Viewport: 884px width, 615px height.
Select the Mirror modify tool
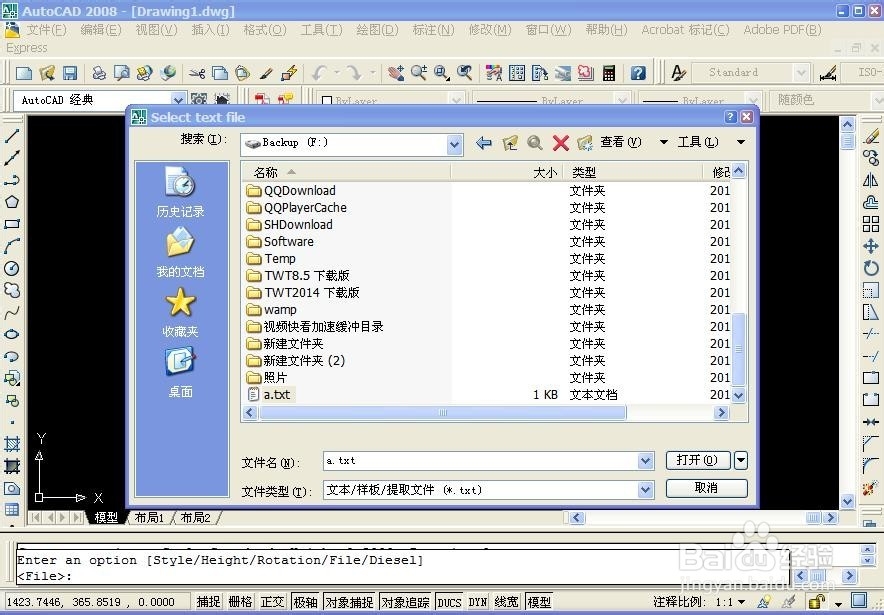(x=870, y=180)
